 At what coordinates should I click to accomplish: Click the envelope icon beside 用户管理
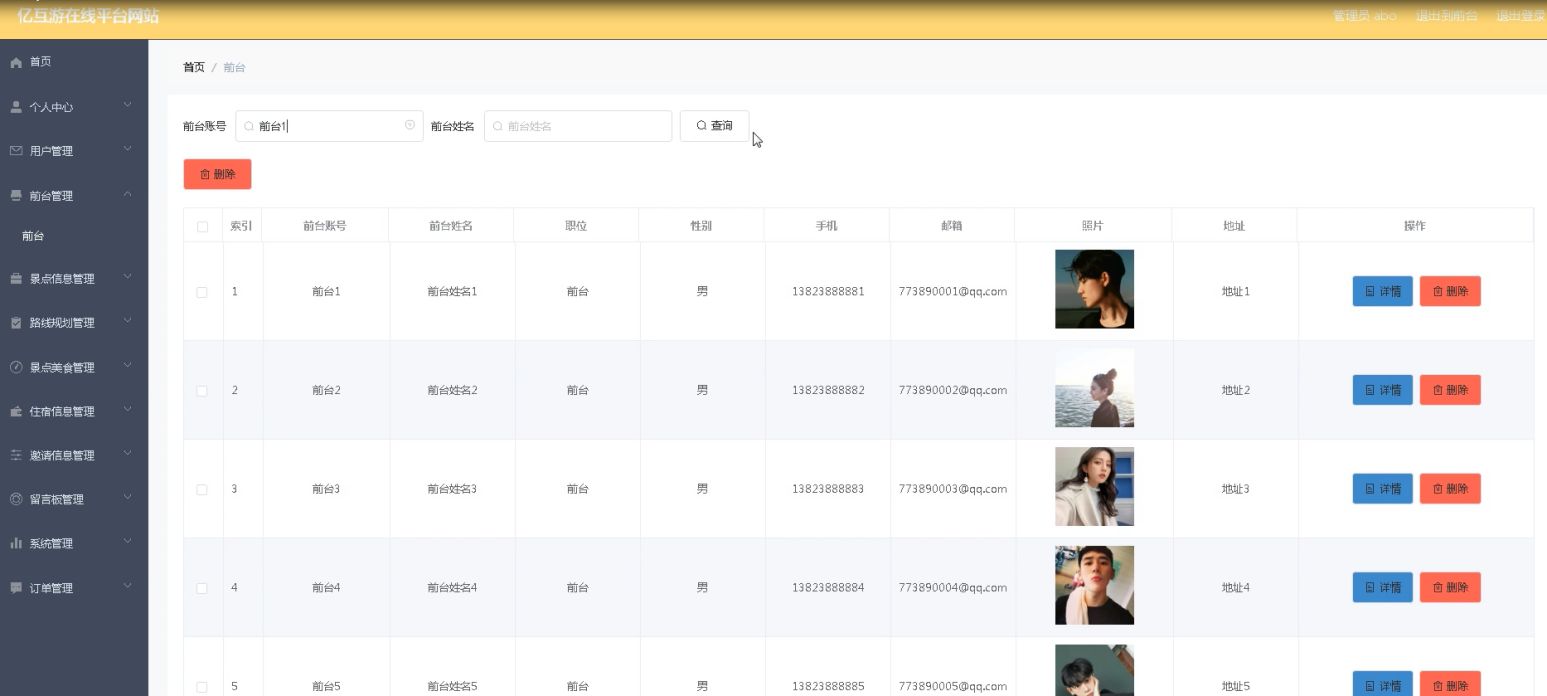(x=16, y=151)
